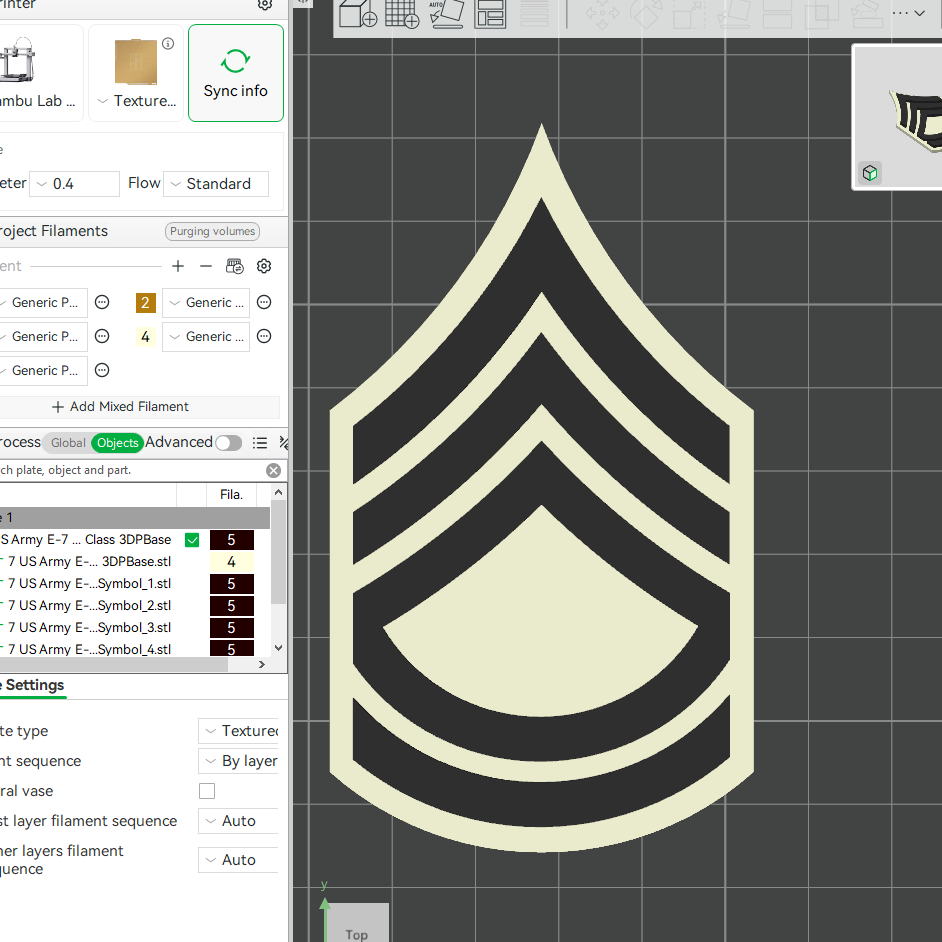942x942 pixels.
Task: Click the info icon on plate card
Action: coord(168,43)
